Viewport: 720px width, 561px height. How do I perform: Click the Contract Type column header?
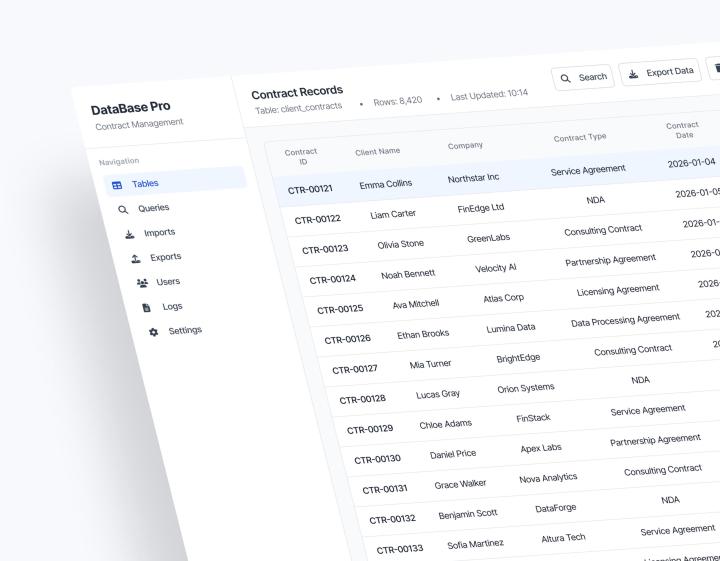[x=580, y=137]
